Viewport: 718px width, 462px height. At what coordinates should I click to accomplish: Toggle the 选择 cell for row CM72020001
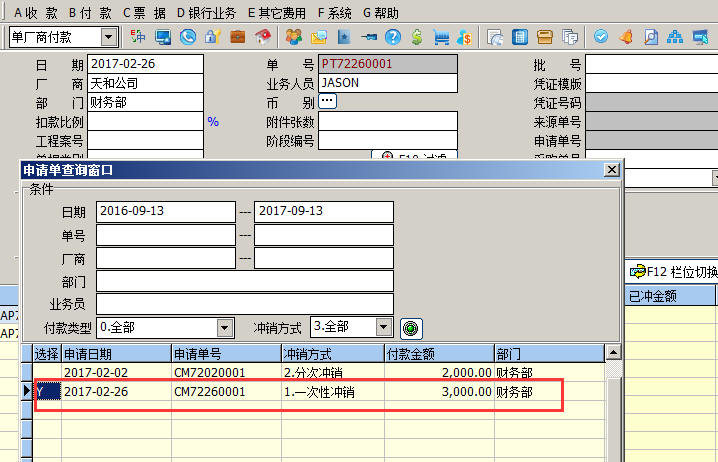(47, 372)
